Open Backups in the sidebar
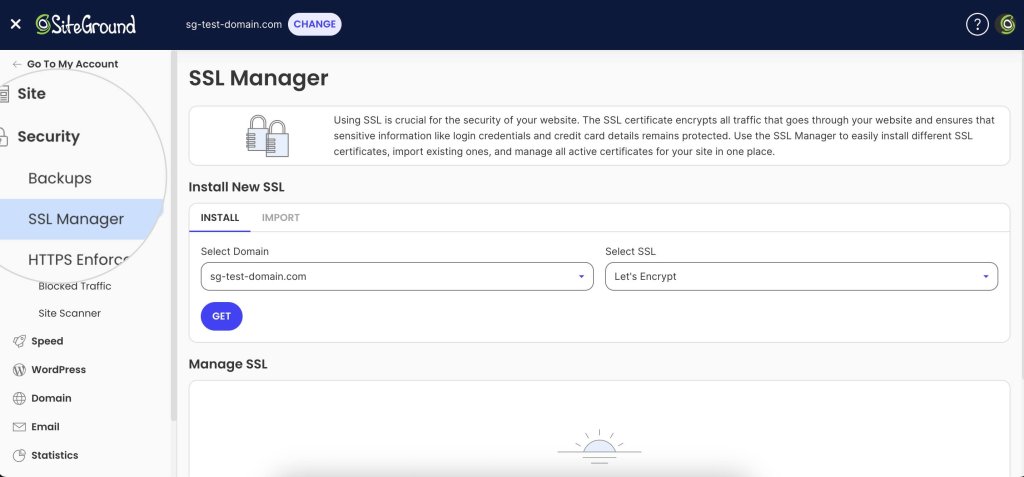 tap(60, 179)
